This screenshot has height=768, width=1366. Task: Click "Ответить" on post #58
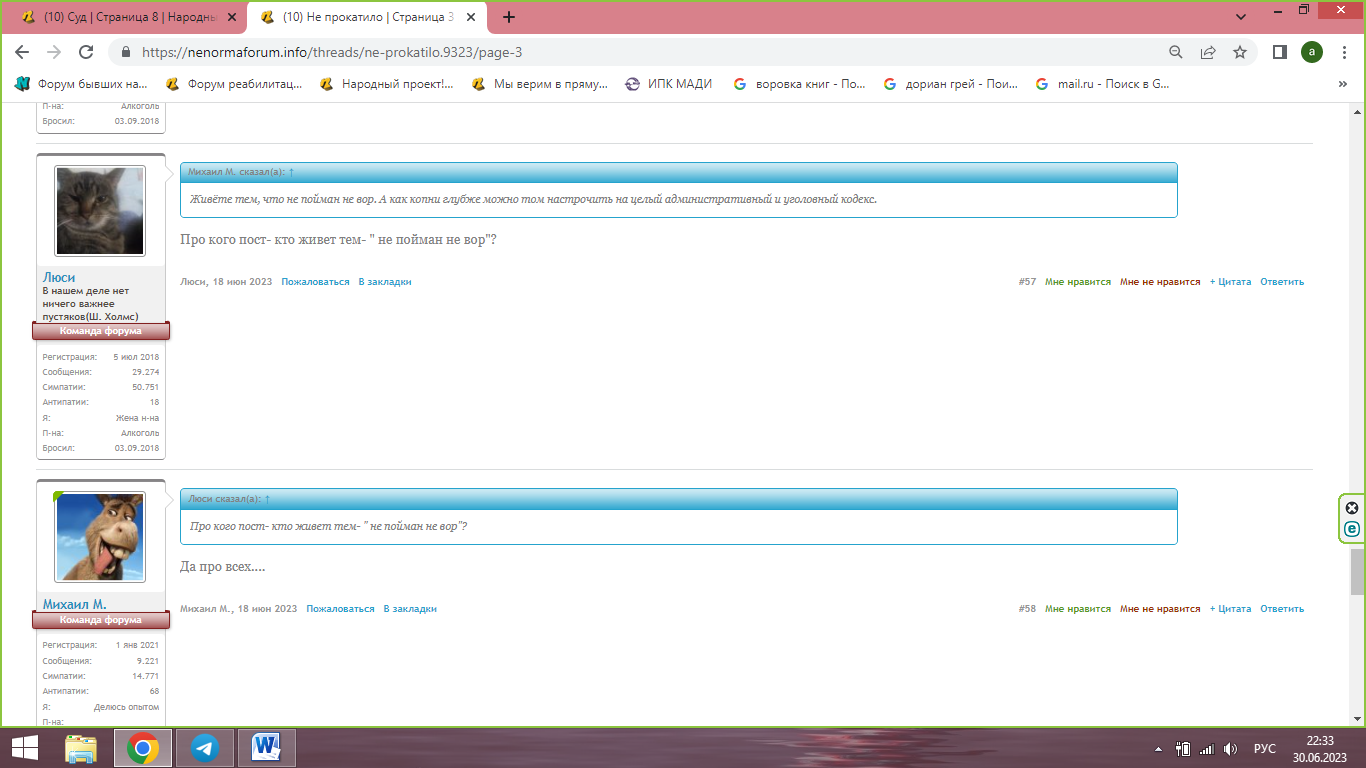tap(1281, 609)
